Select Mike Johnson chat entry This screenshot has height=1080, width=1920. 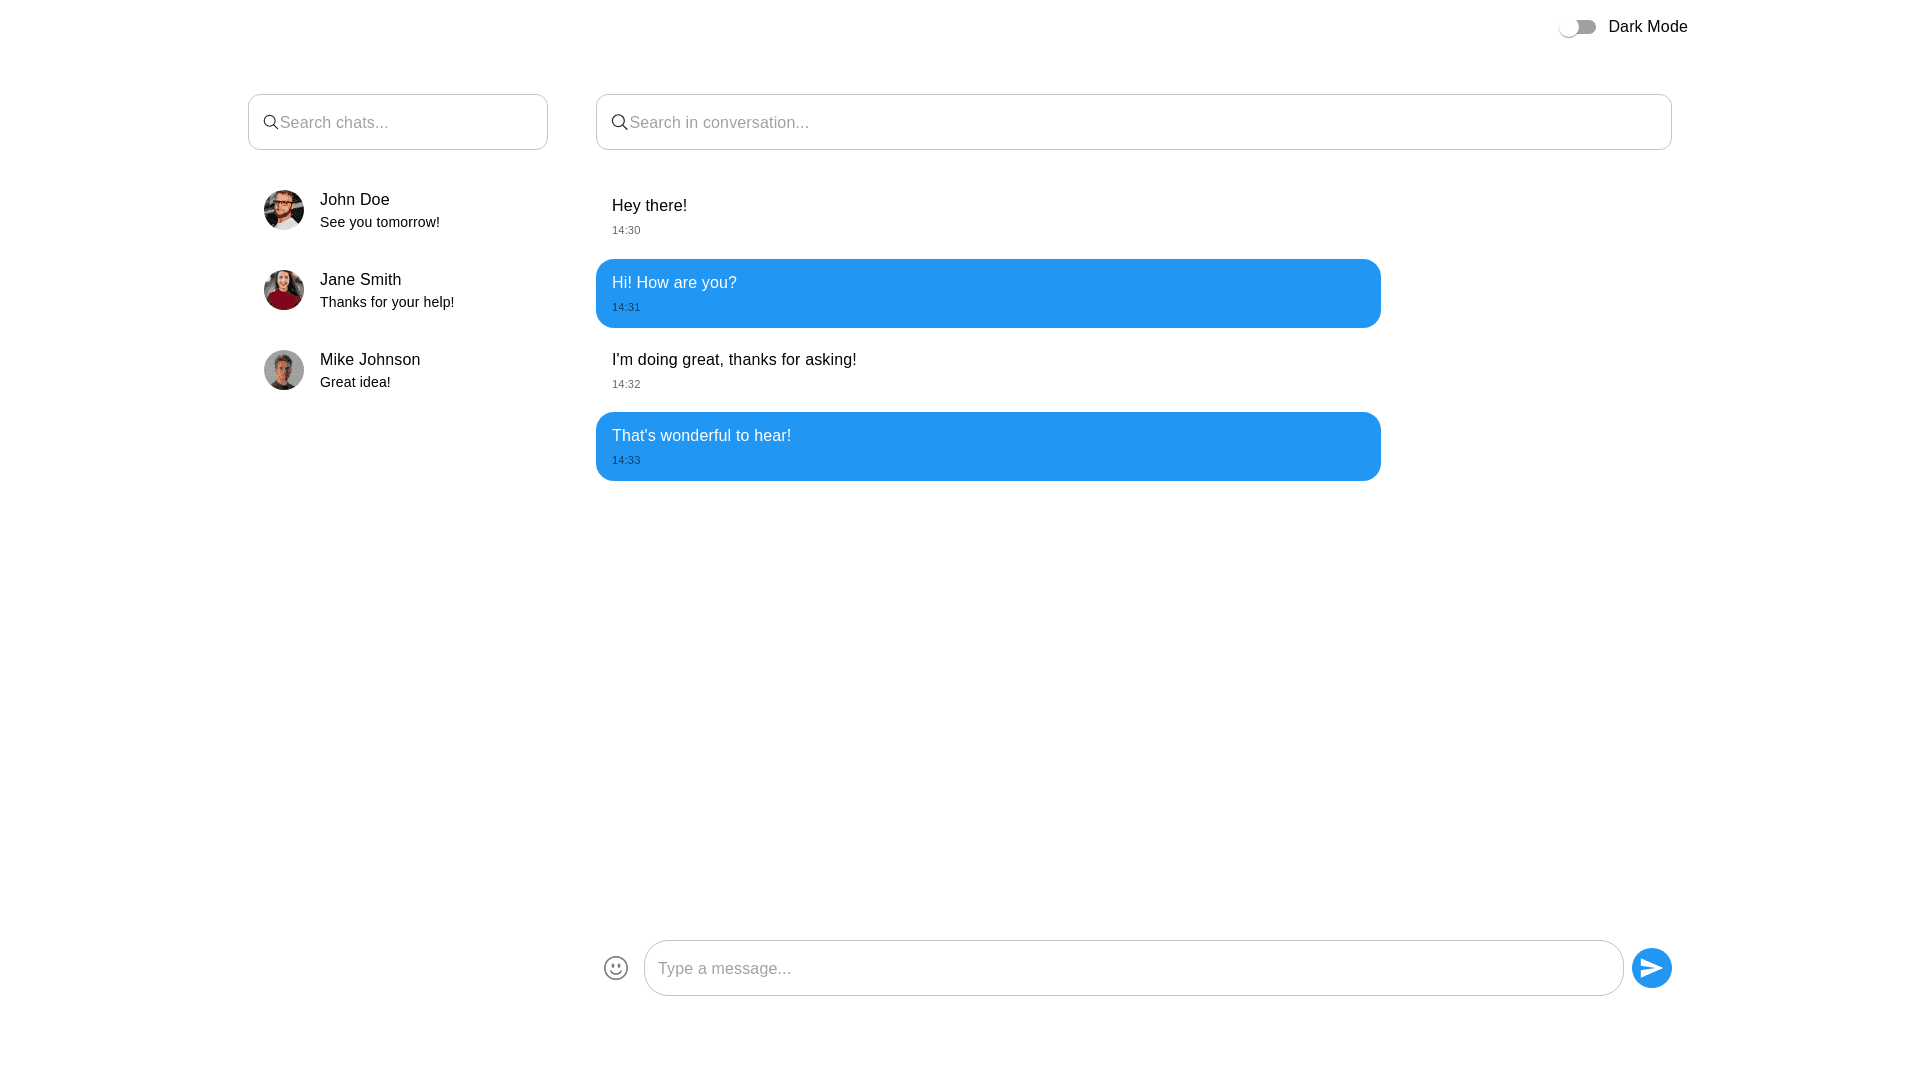click(x=370, y=360)
